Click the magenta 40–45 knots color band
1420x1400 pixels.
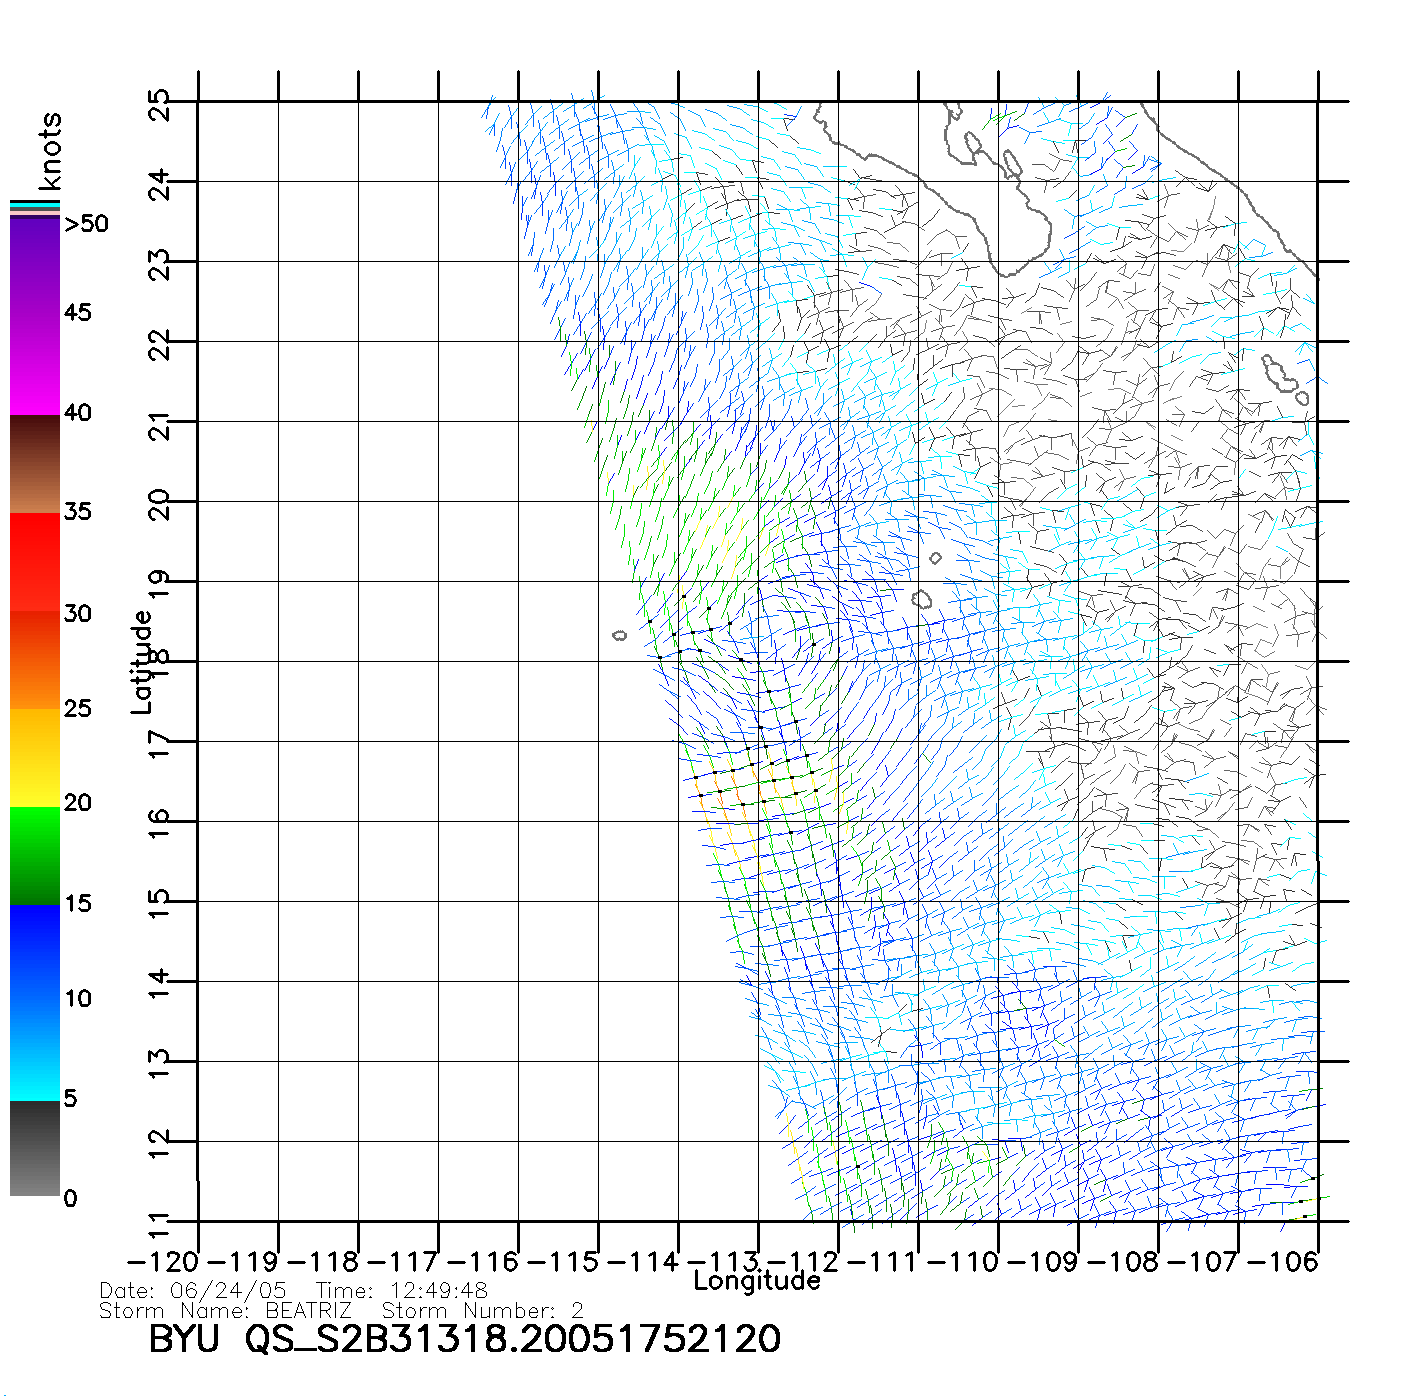pyautogui.click(x=35, y=365)
